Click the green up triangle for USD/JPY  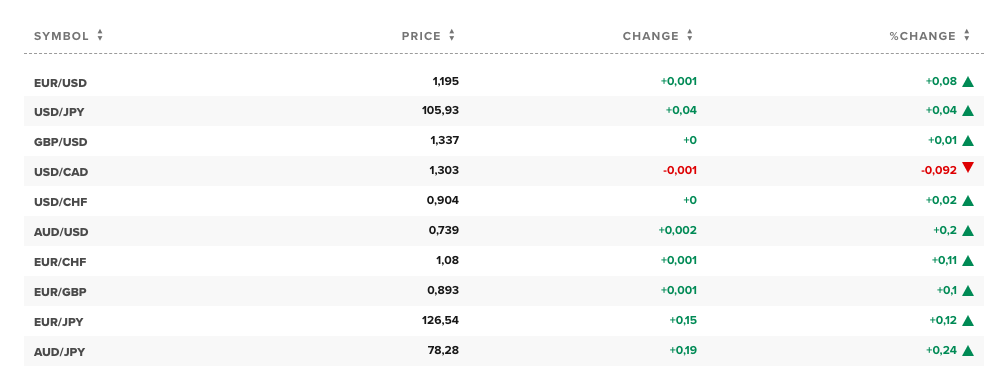point(968,111)
